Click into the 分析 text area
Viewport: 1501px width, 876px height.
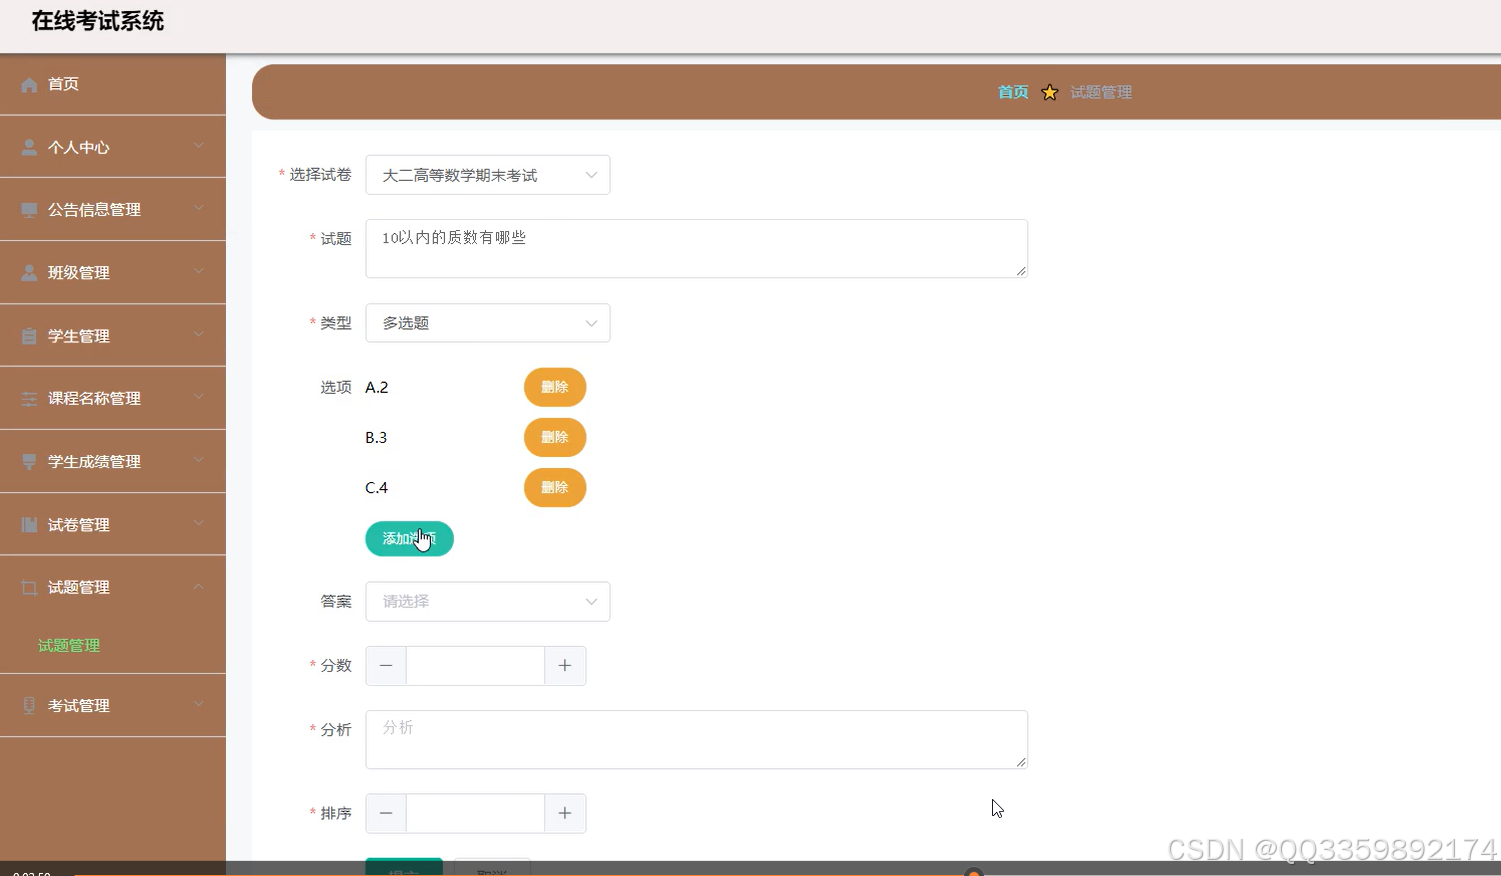pos(696,740)
